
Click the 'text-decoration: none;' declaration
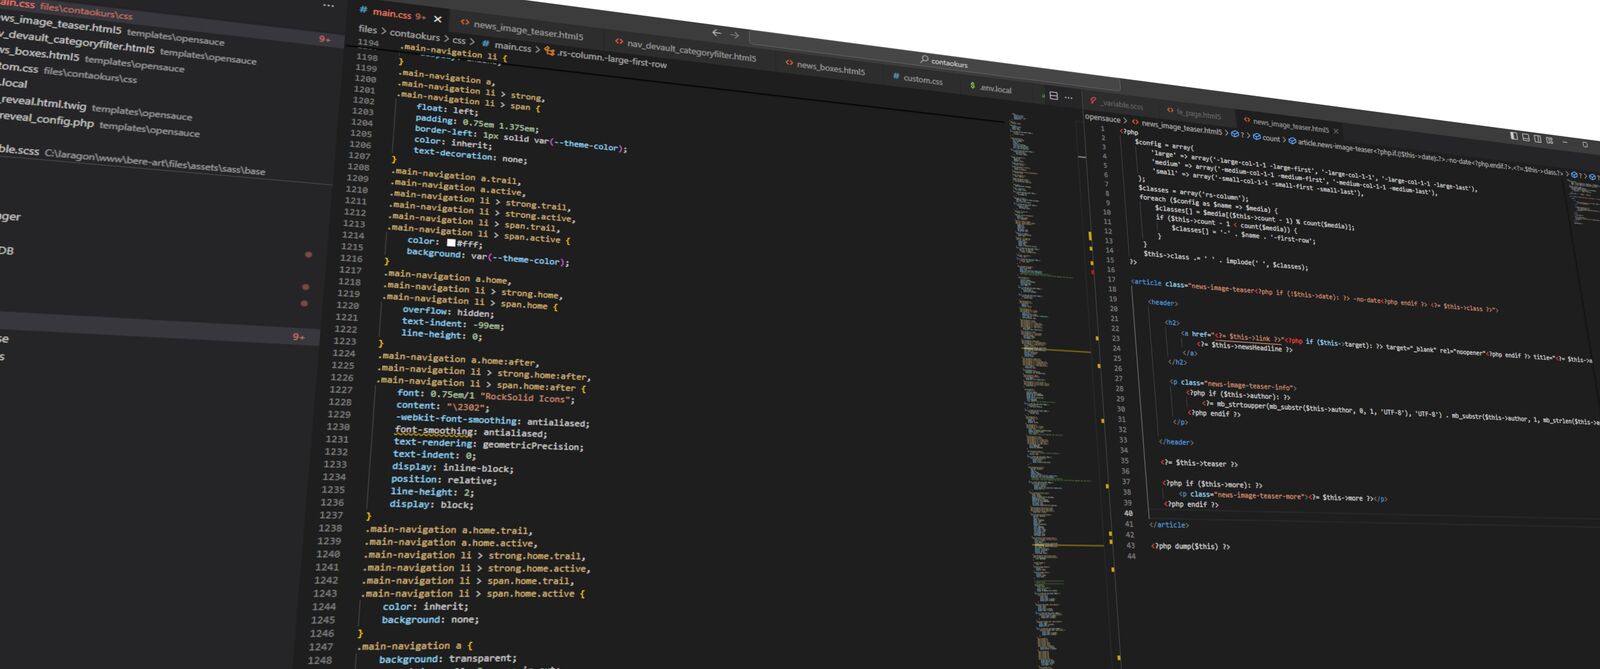(470, 155)
